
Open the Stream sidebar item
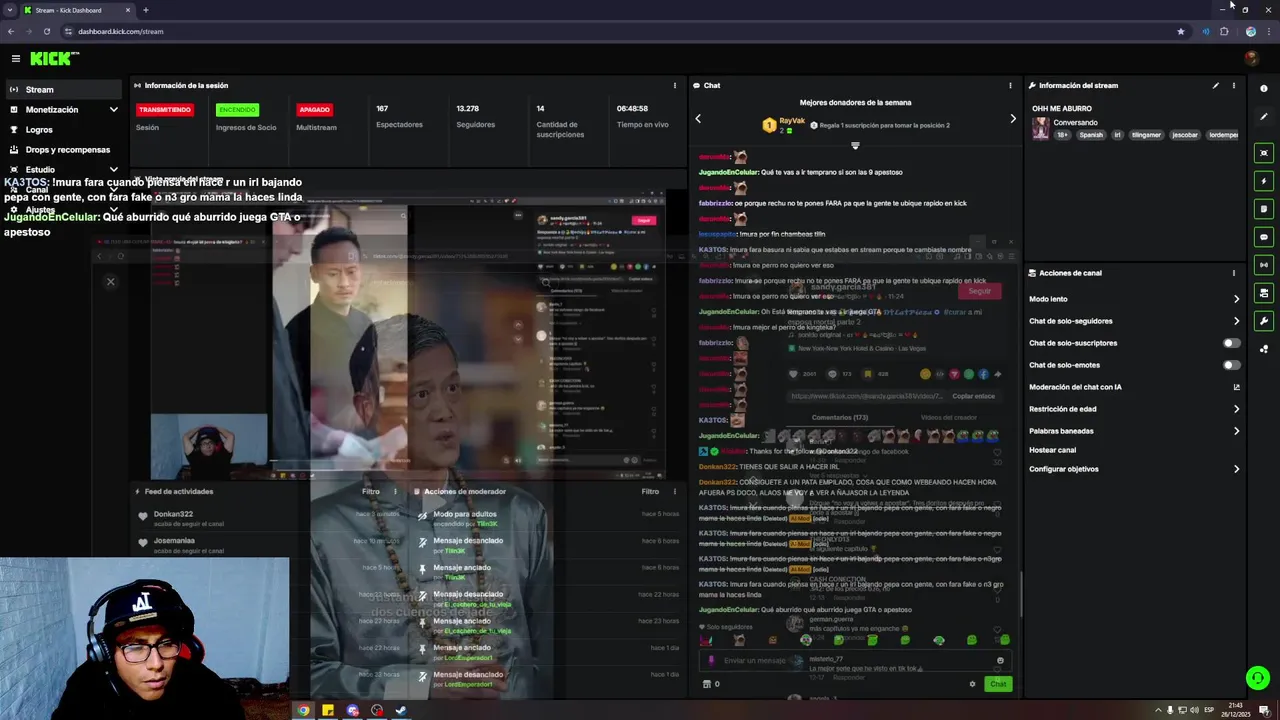[63, 89]
